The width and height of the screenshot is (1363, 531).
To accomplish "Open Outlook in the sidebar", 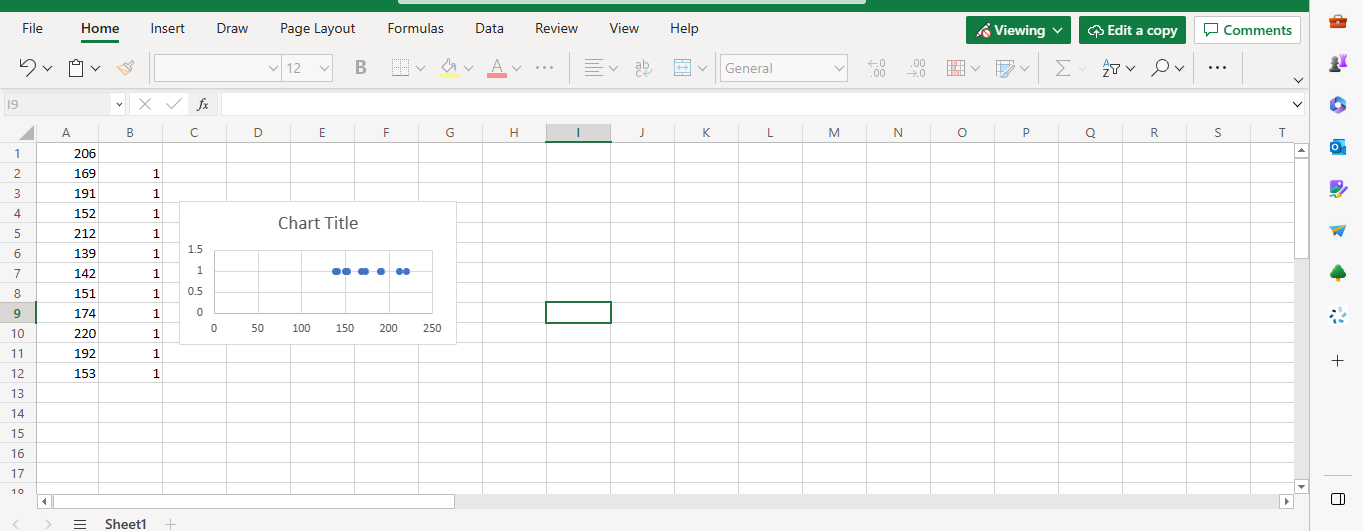I will pos(1338,147).
